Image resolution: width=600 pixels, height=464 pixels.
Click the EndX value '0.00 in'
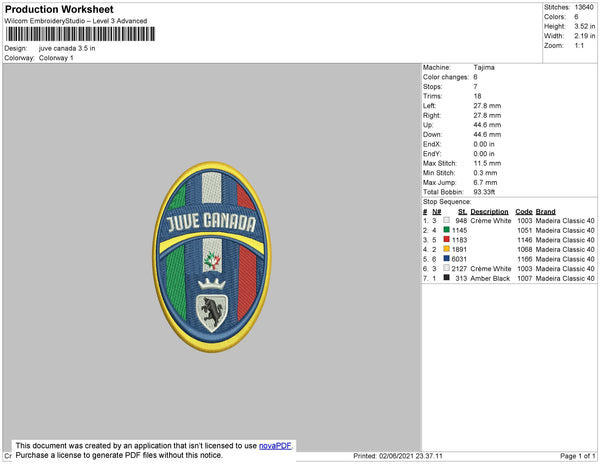(x=484, y=144)
